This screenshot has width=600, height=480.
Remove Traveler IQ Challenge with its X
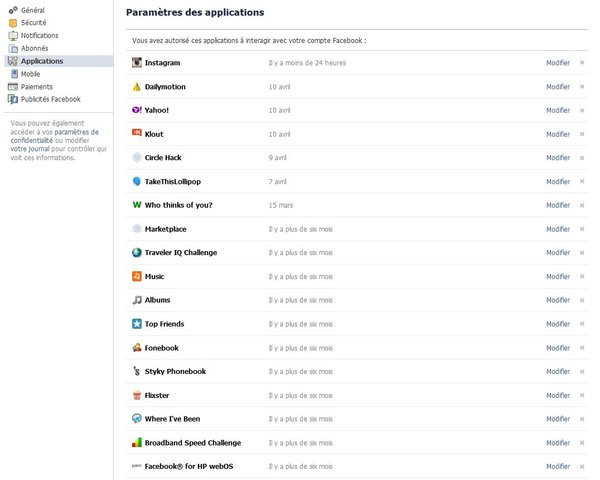click(x=582, y=253)
